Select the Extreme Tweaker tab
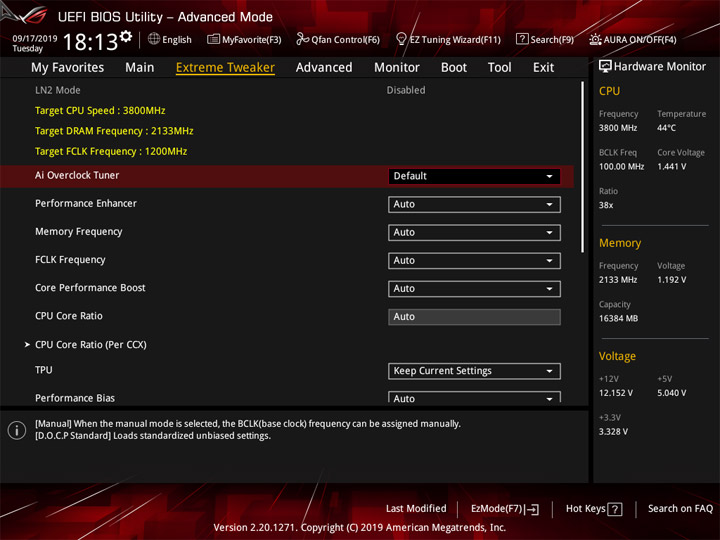720x540 pixels. pyautogui.click(x=225, y=68)
